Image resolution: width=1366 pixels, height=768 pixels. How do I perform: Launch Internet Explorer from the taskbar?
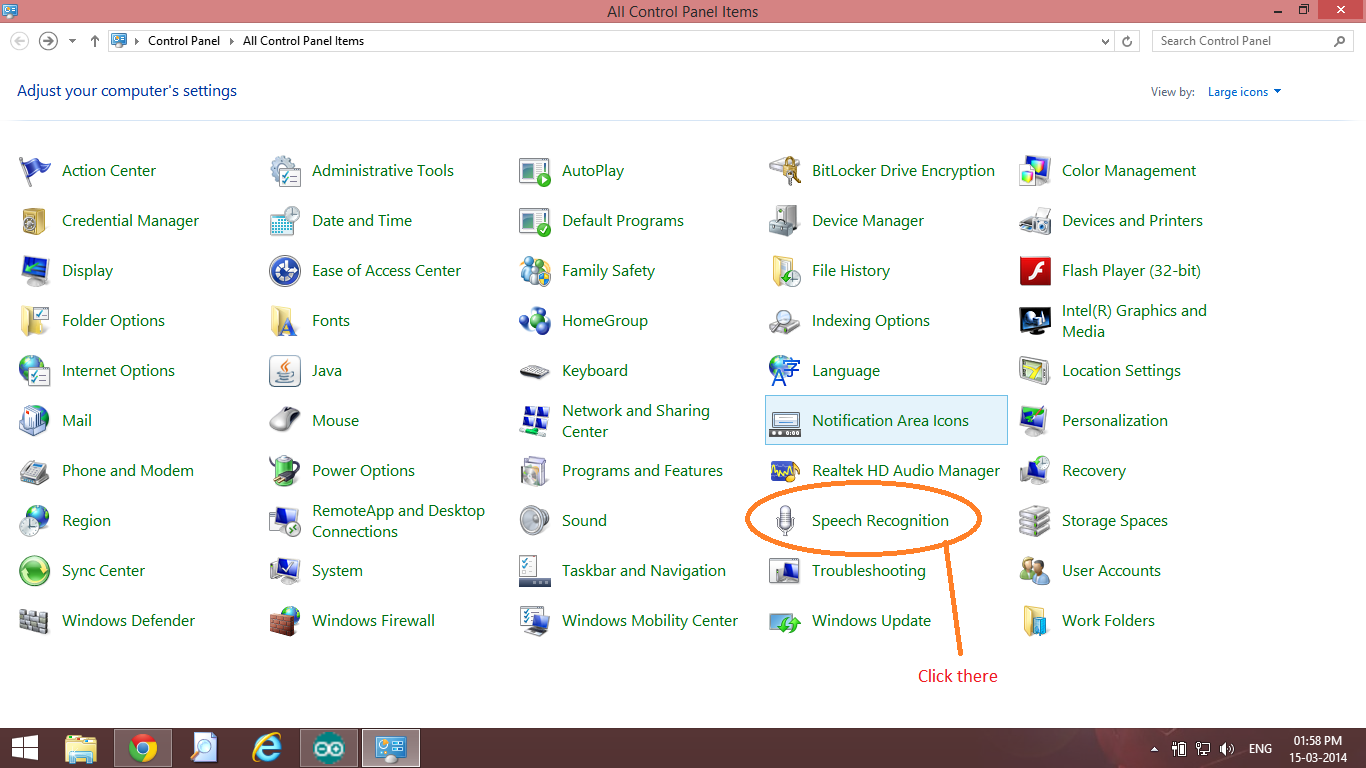click(x=266, y=748)
